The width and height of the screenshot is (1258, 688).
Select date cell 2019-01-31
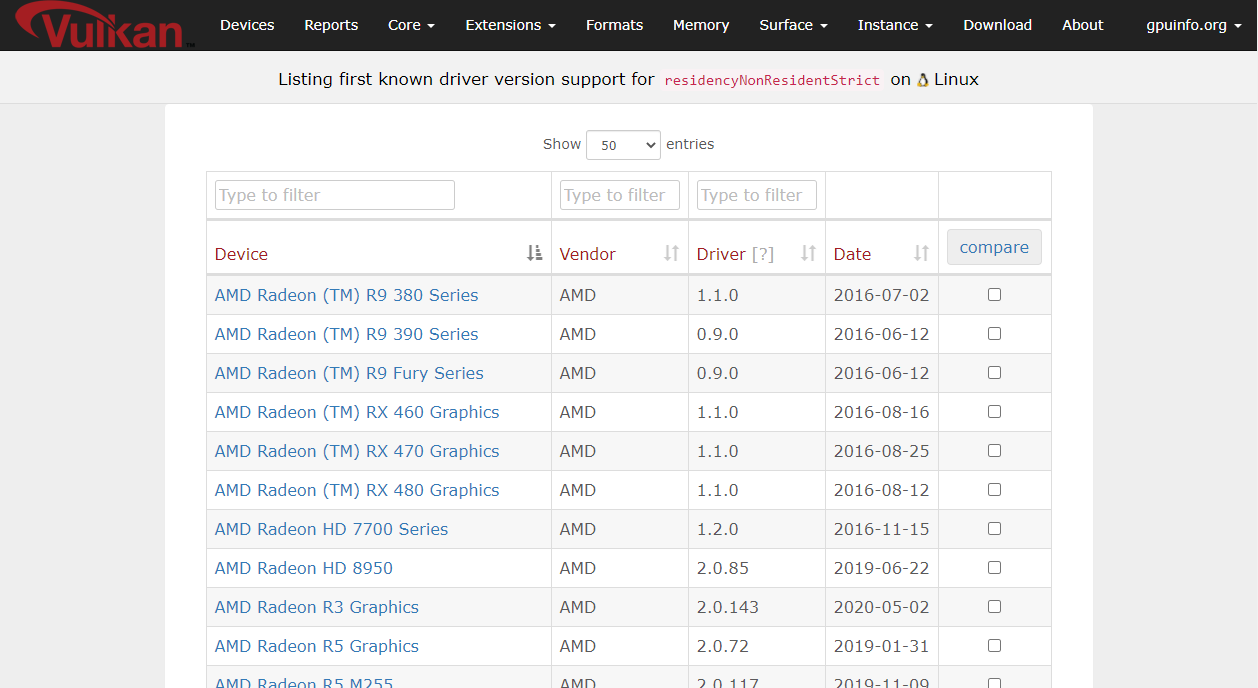(882, 646)
